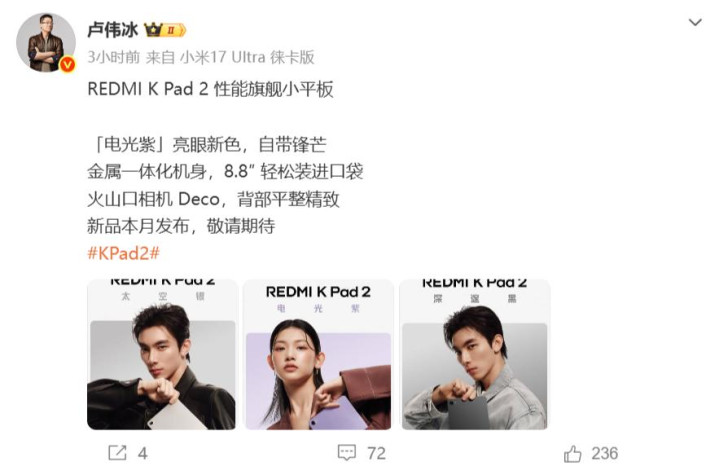719x475 pixels.
Task: Like the post with thumbs-up icon
Action: point(573,453)
